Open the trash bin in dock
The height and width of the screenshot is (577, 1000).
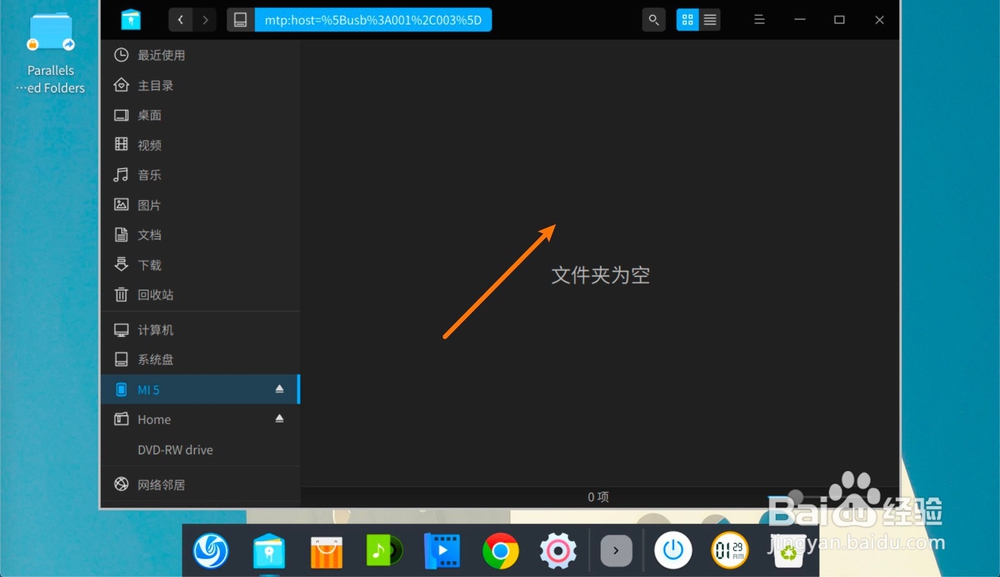(788, 551)
